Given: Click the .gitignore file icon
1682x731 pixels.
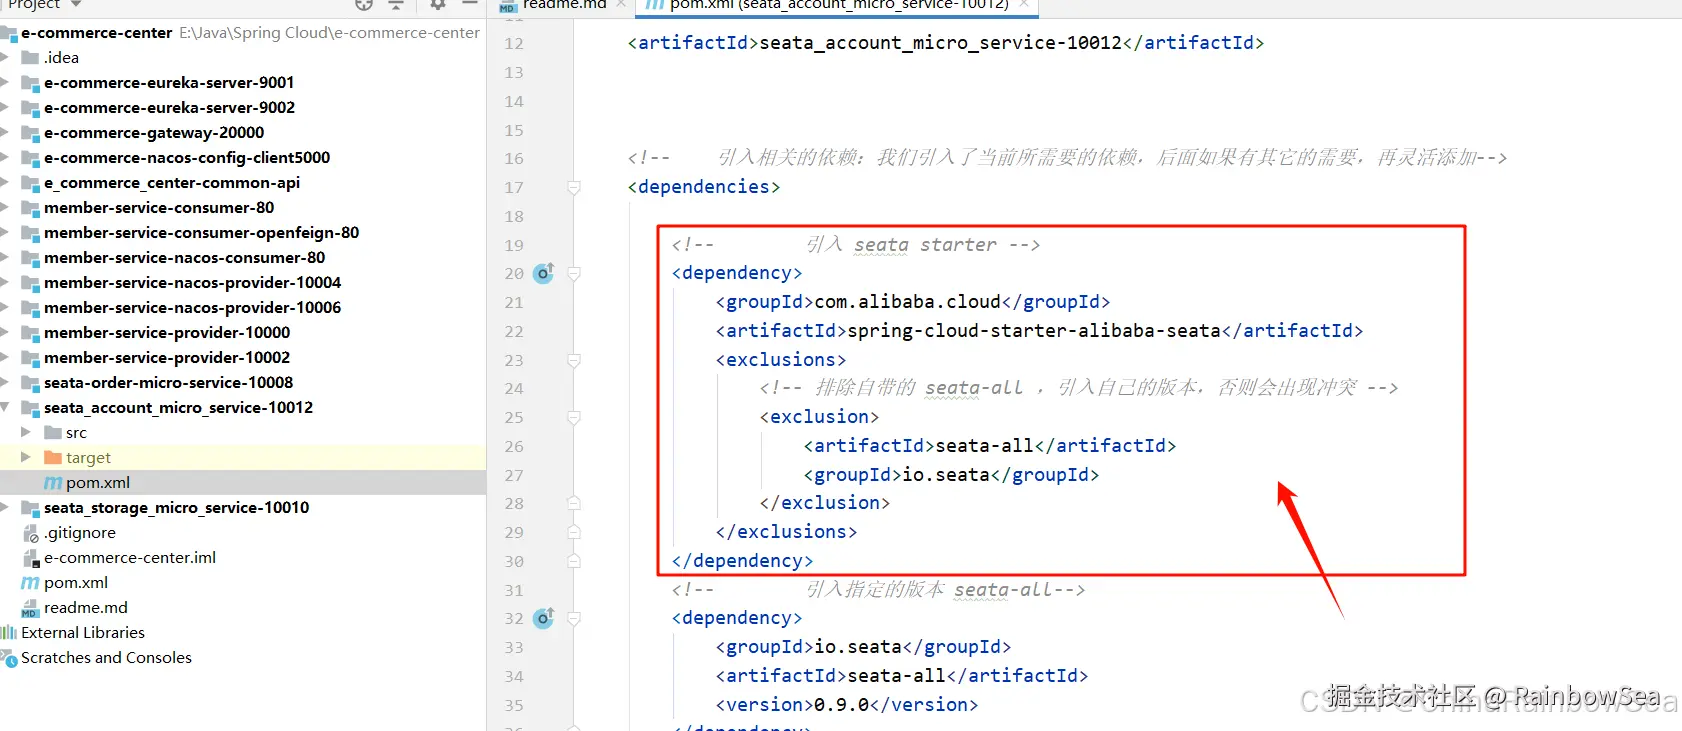Looking at the screenshot, I should coord(31,533).
